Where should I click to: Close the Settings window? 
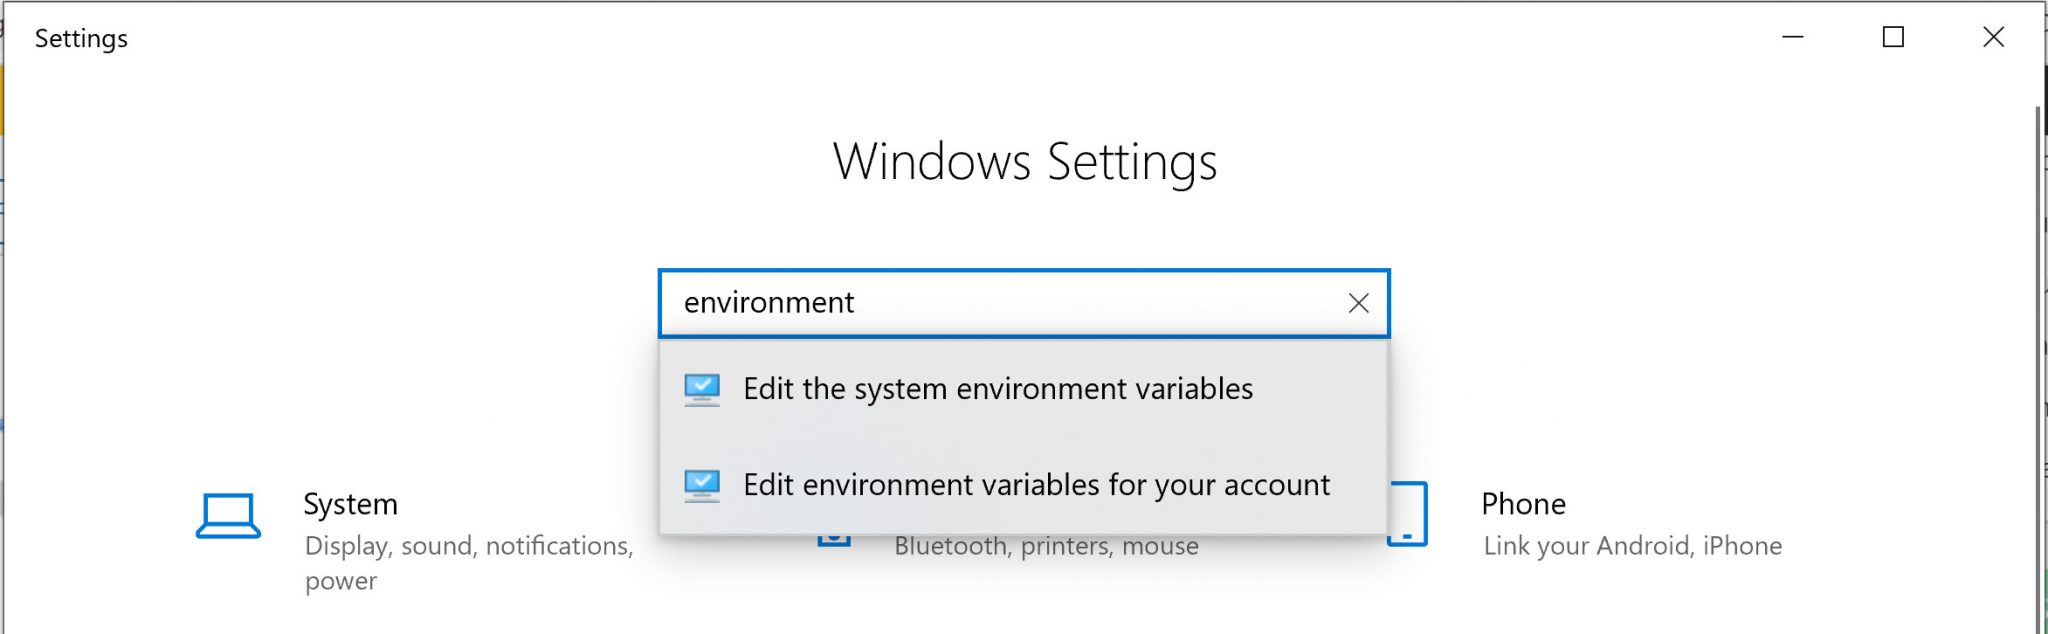pos(1993,38)
